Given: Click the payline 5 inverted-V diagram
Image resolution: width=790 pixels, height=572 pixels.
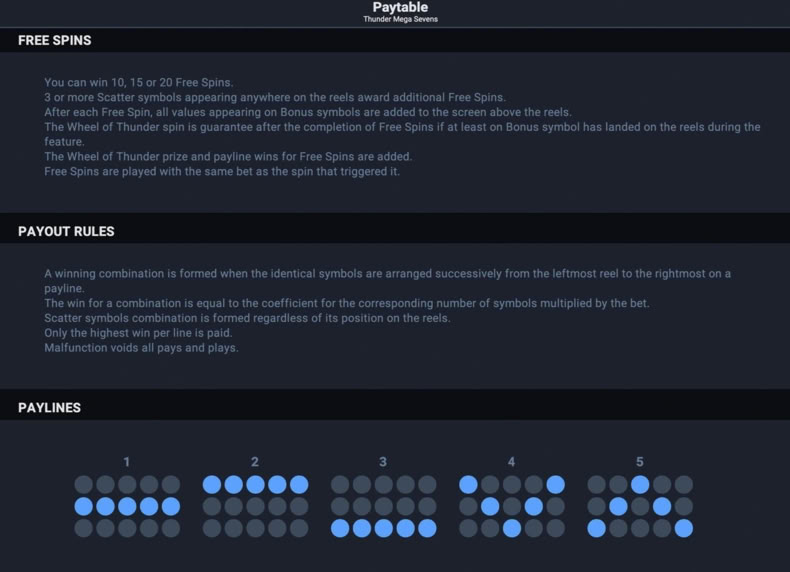Looking at the screenshot, I should click(x=640, y=506).
